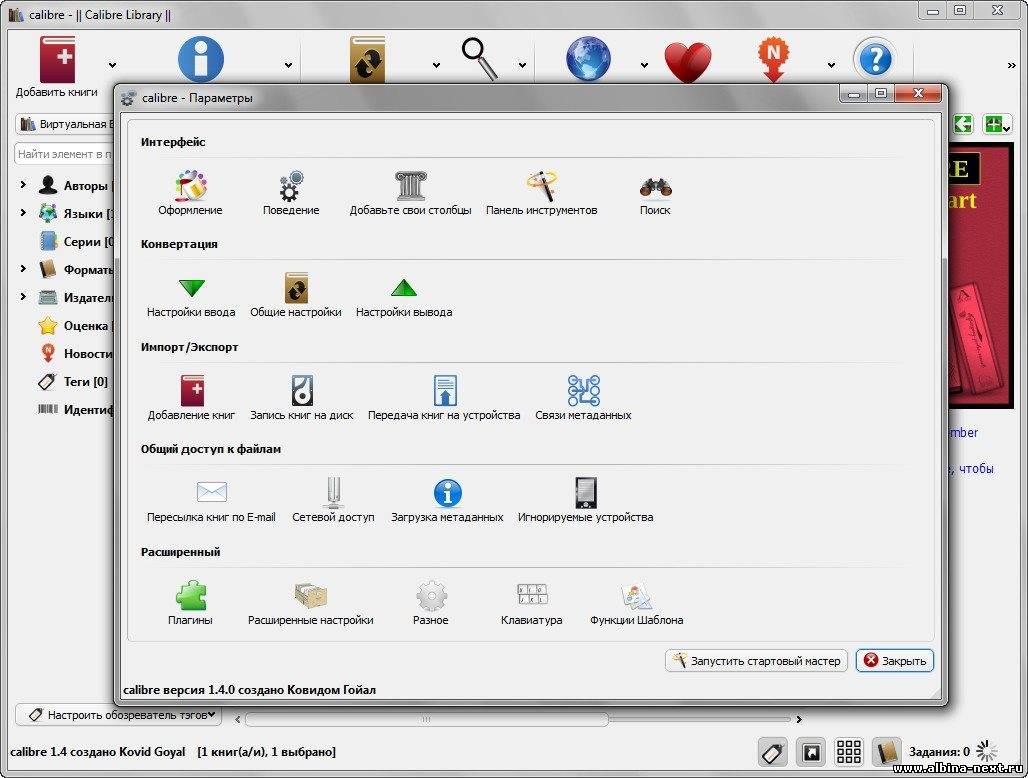The image size is (1028, 778).
Task: Show hidden toolbar items with » chevron
Action: click(1012, 65)
